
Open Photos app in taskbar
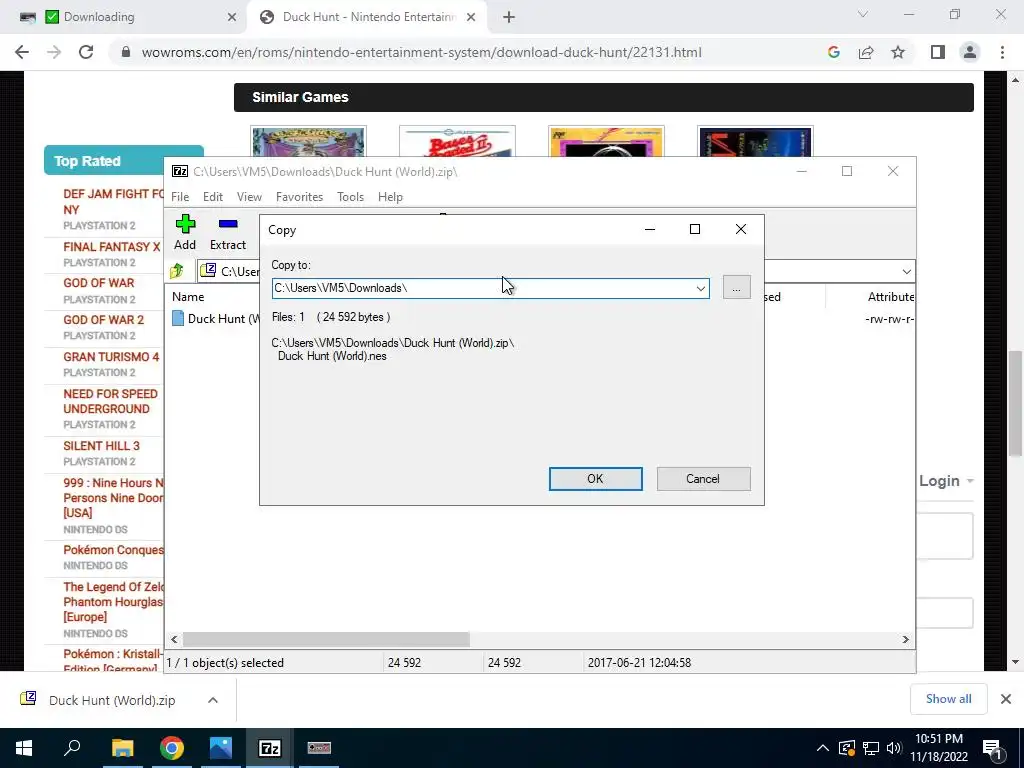[x=221, y=748]
